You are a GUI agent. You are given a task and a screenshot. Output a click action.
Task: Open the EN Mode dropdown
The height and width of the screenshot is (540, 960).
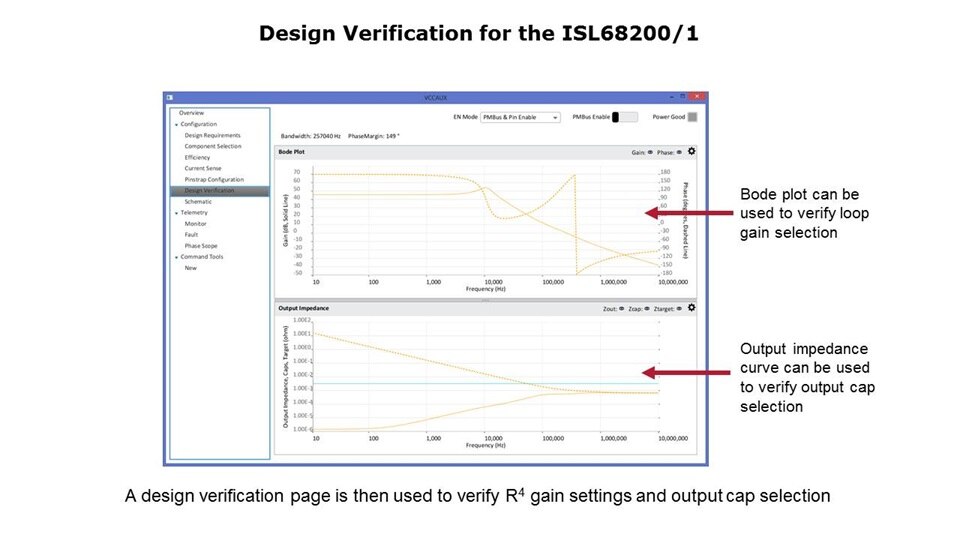520,117
